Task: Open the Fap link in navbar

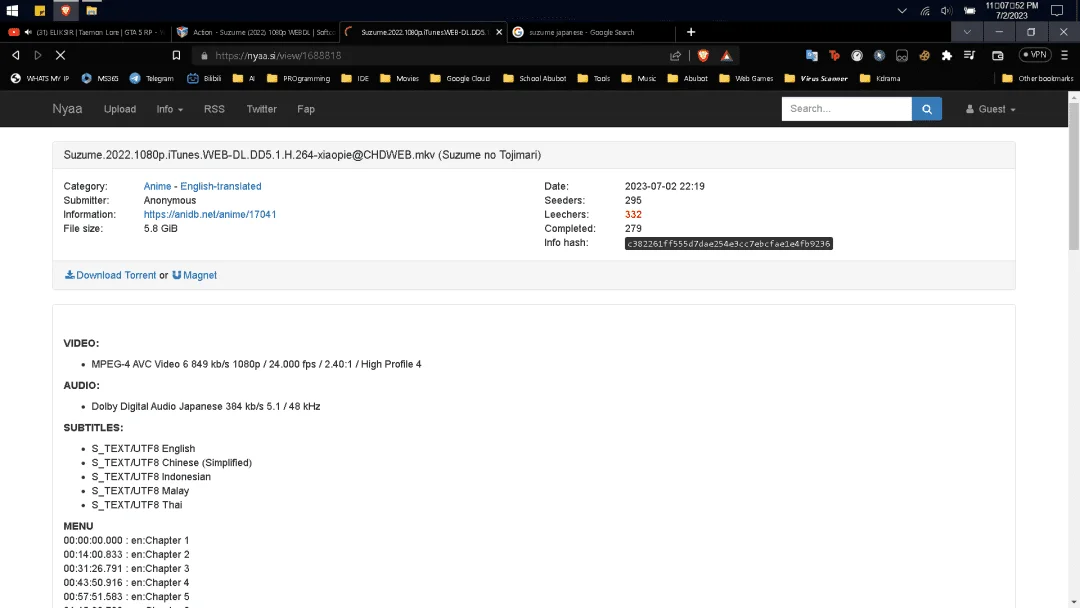Action: click(306, 109)
